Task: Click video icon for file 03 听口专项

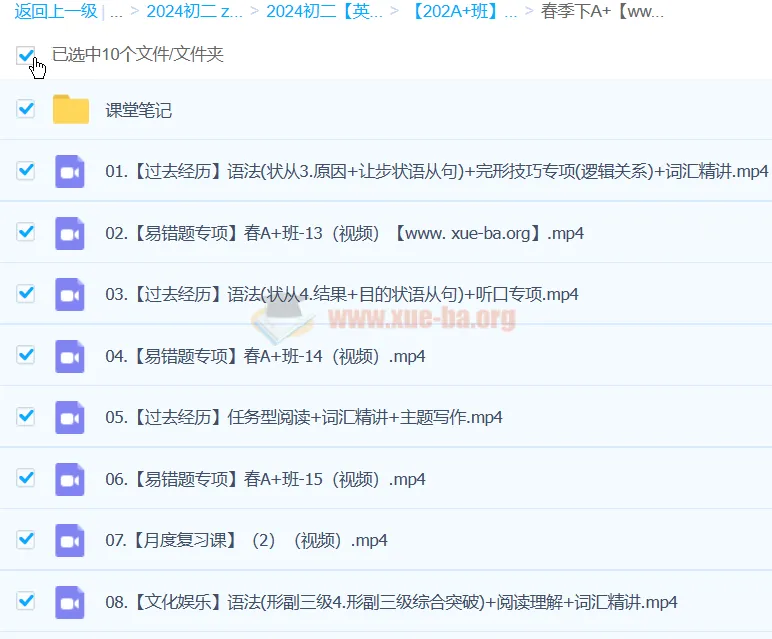Action: click(70, 294)
